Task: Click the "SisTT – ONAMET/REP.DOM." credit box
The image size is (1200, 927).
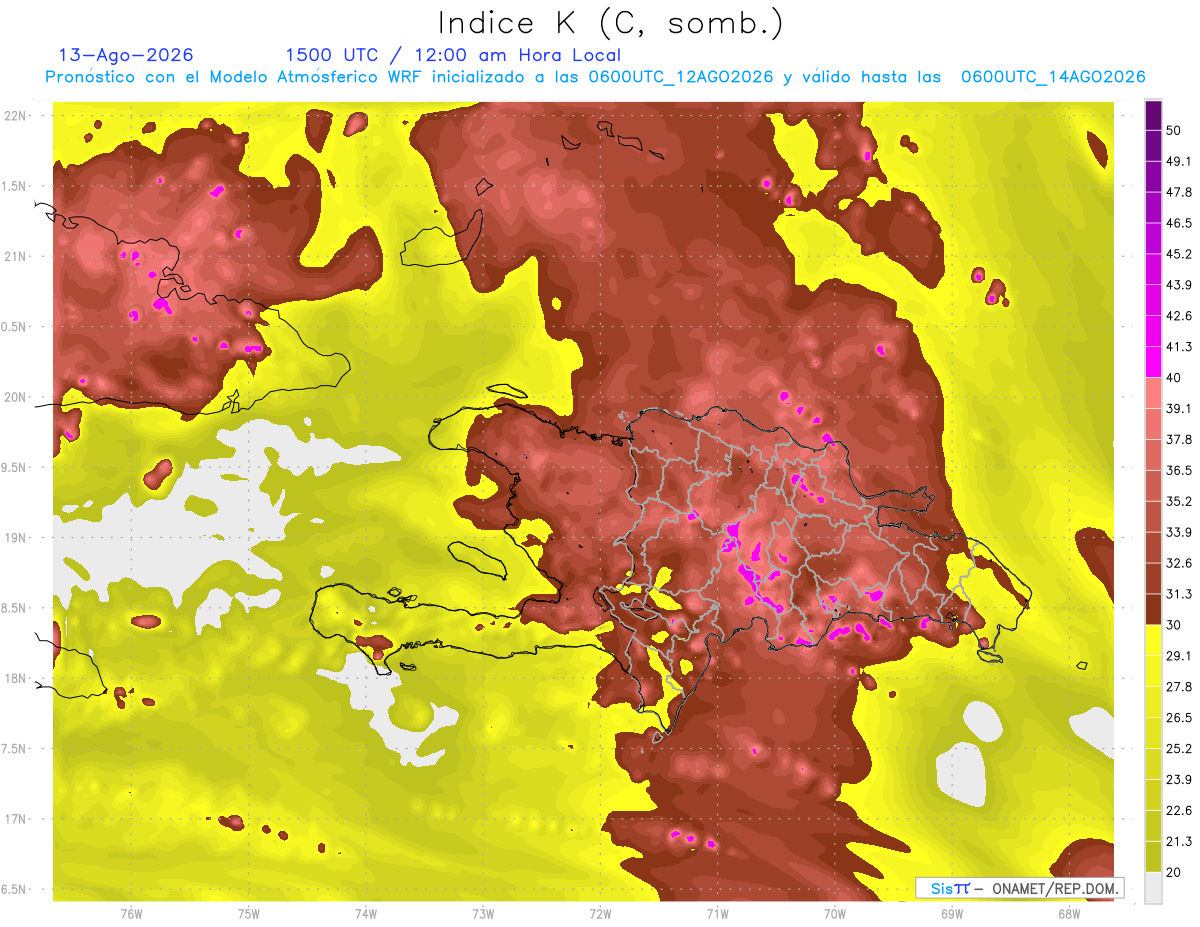Action: coord(1019,888)
